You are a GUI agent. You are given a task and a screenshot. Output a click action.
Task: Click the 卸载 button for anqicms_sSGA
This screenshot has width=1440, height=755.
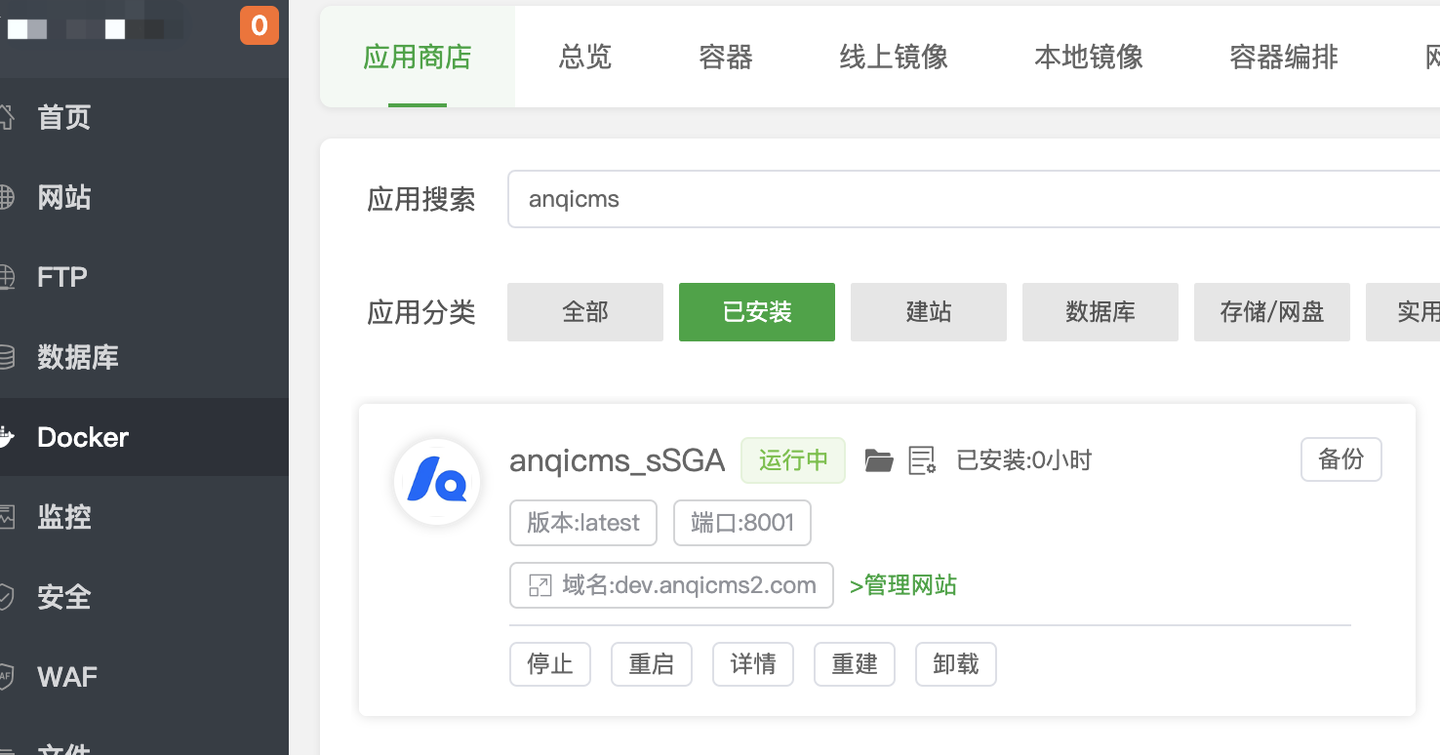point(956,664)
